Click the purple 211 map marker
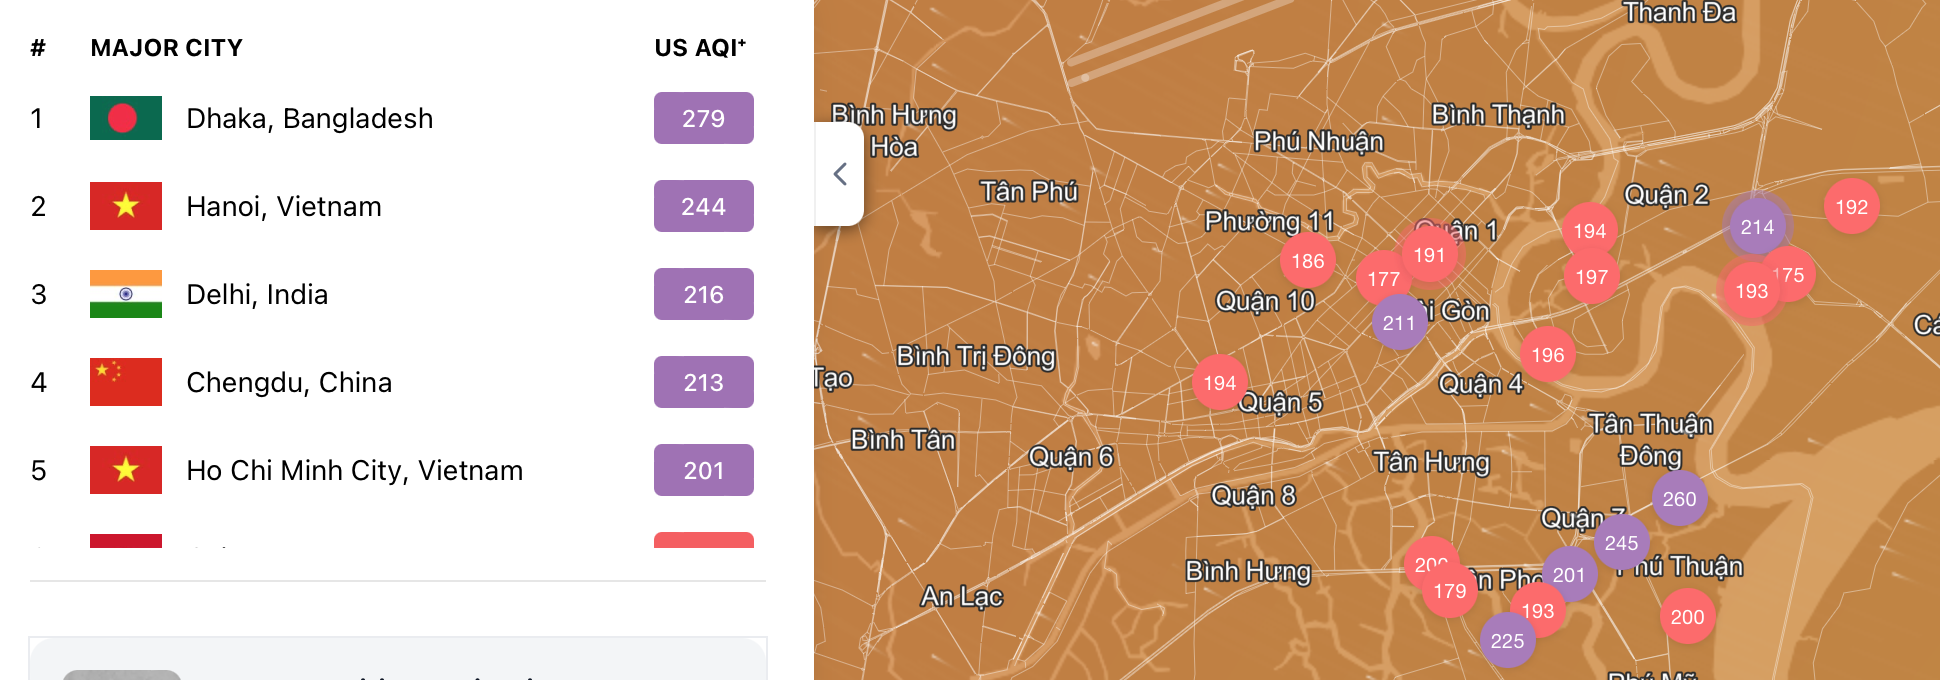Viewport: 1940px width, 680px height. (x=1399, y=323)
